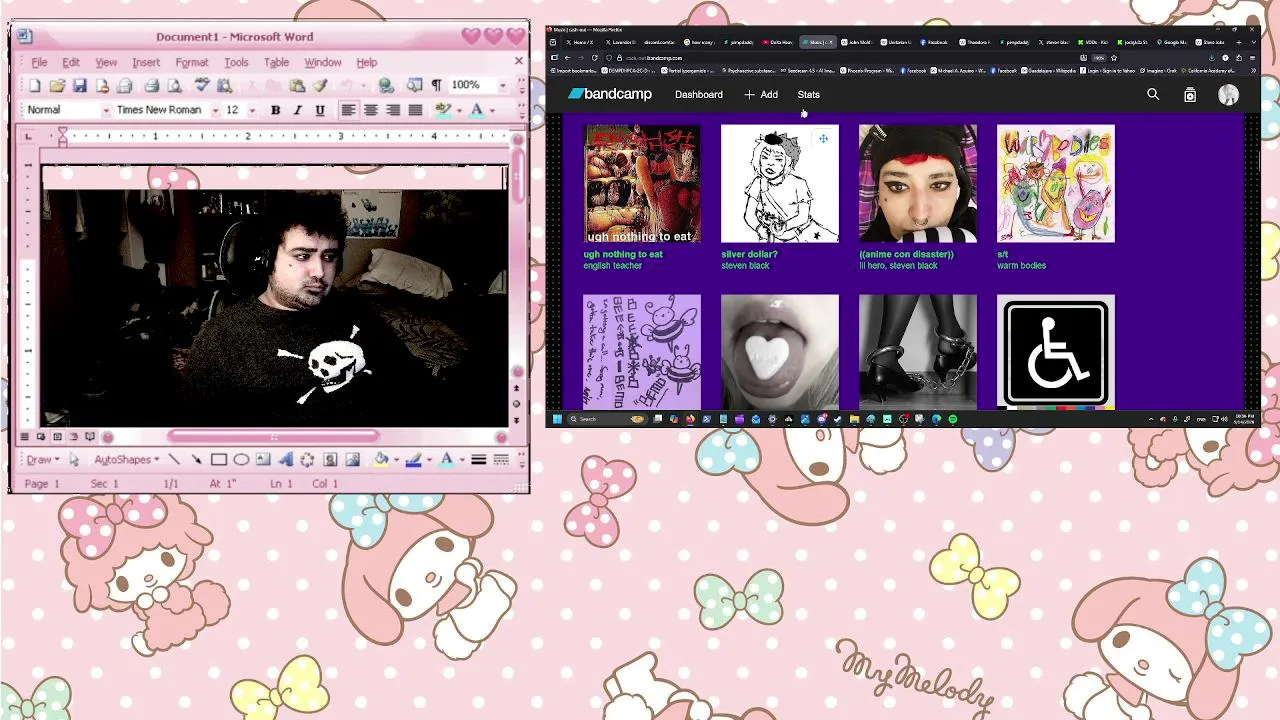Open the highlight color dropdown arrow
Image resolution: width=1280 pixels, height=720 pixels.
458,110
